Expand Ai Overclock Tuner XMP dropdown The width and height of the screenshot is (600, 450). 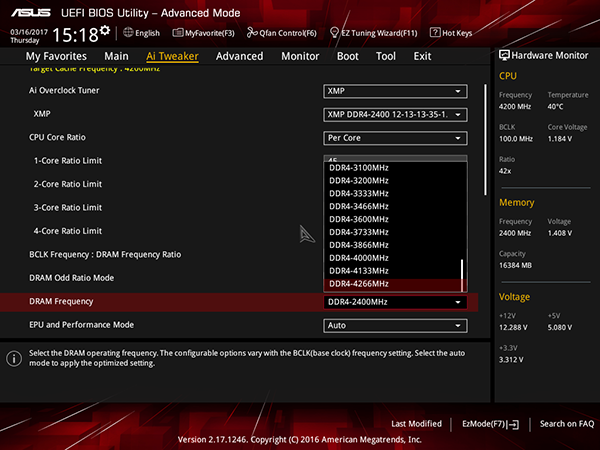tap(395, 91)
